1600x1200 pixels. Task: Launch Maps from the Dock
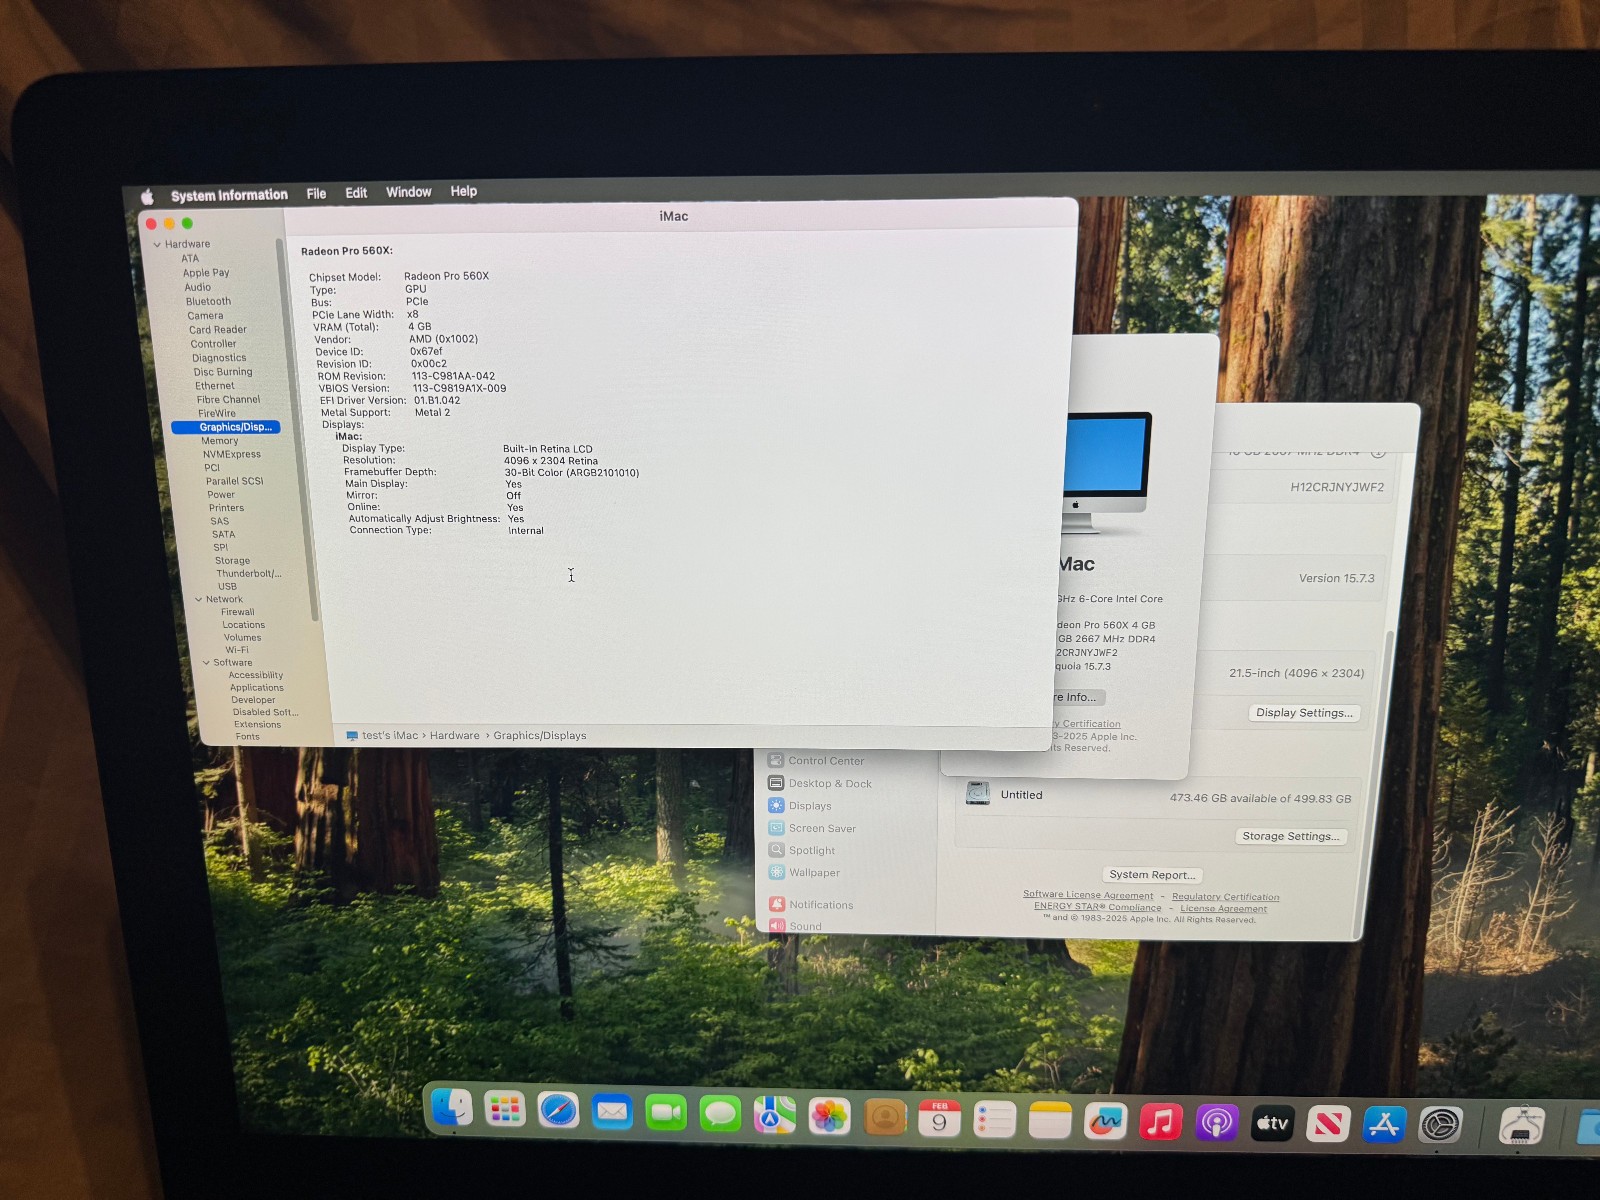[774, 1115]
